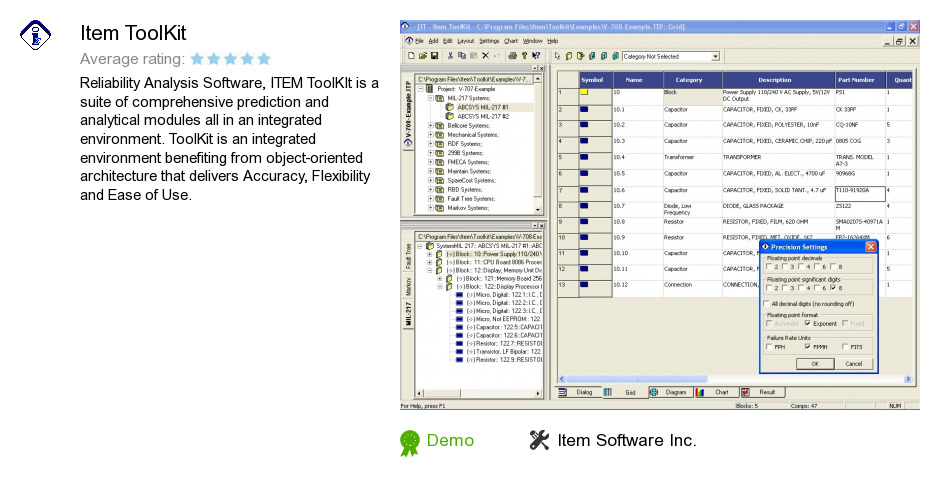Viewport: 940px width, 487px height.
Task: Click the Undo arrow toolbar icon
Action: tap(496, 56)
